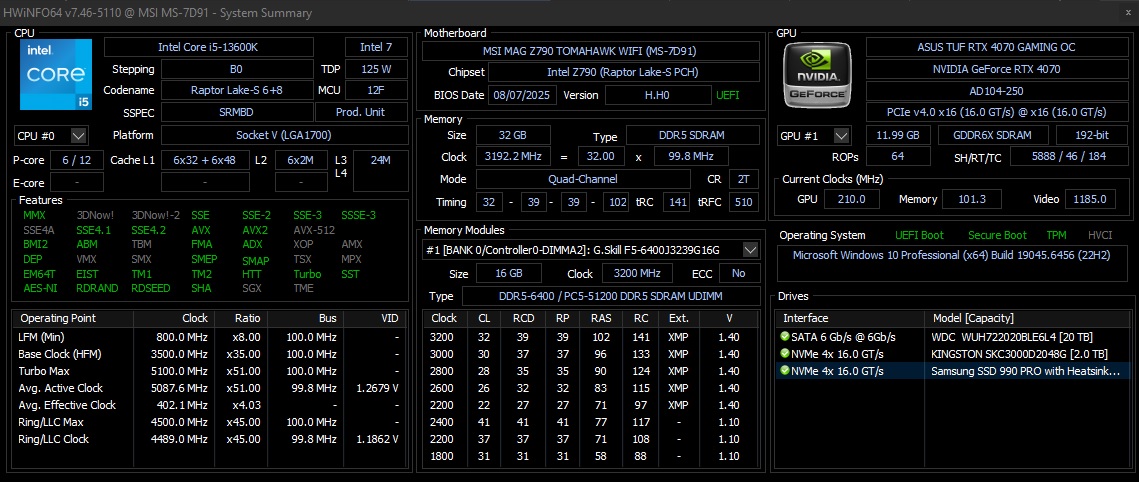Screen dimensions: 1139x482
Task: Click the 3200 MHz XMP timing row
Action: [591, 337]
